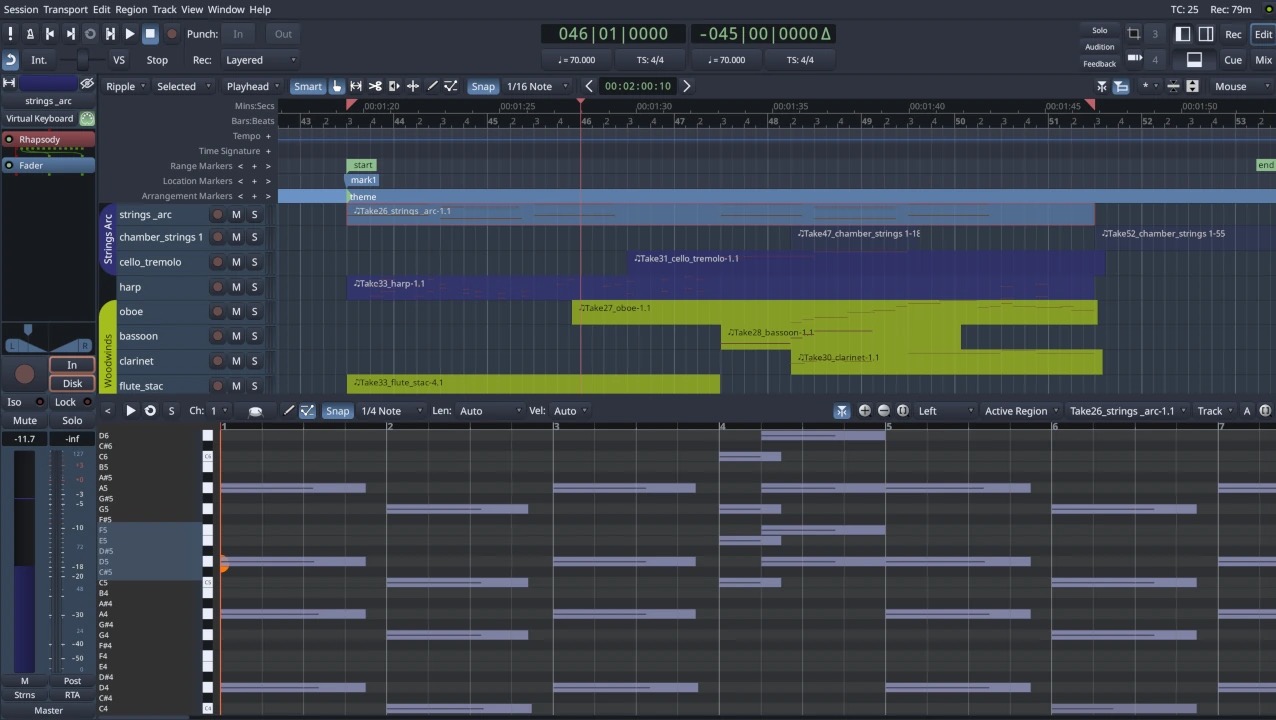Toggle Punch In button
1276x720 pixels.
tap(238, 34)
